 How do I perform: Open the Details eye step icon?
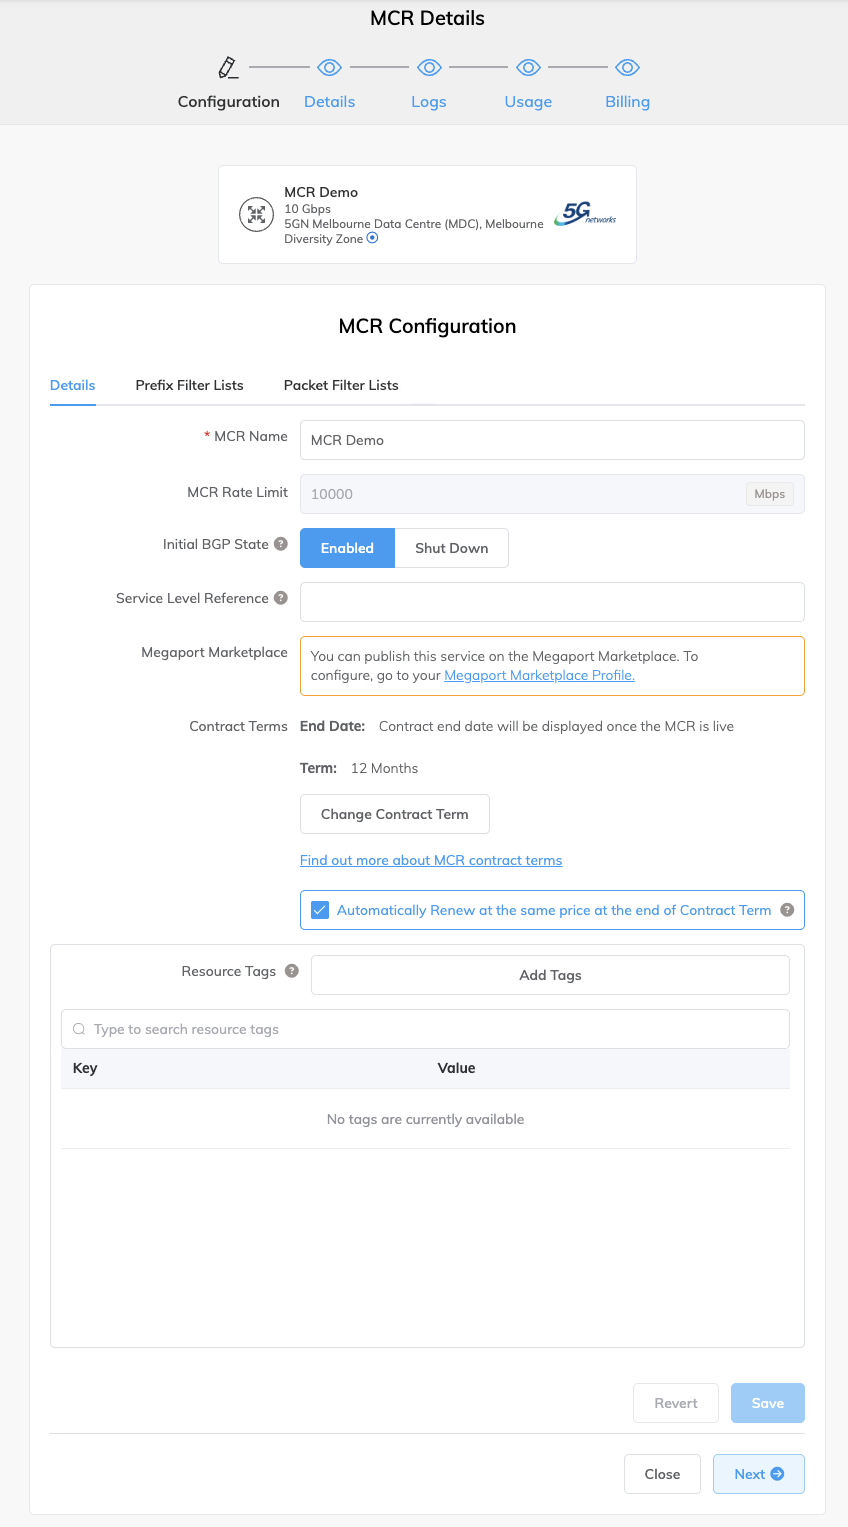pos(329,68)
